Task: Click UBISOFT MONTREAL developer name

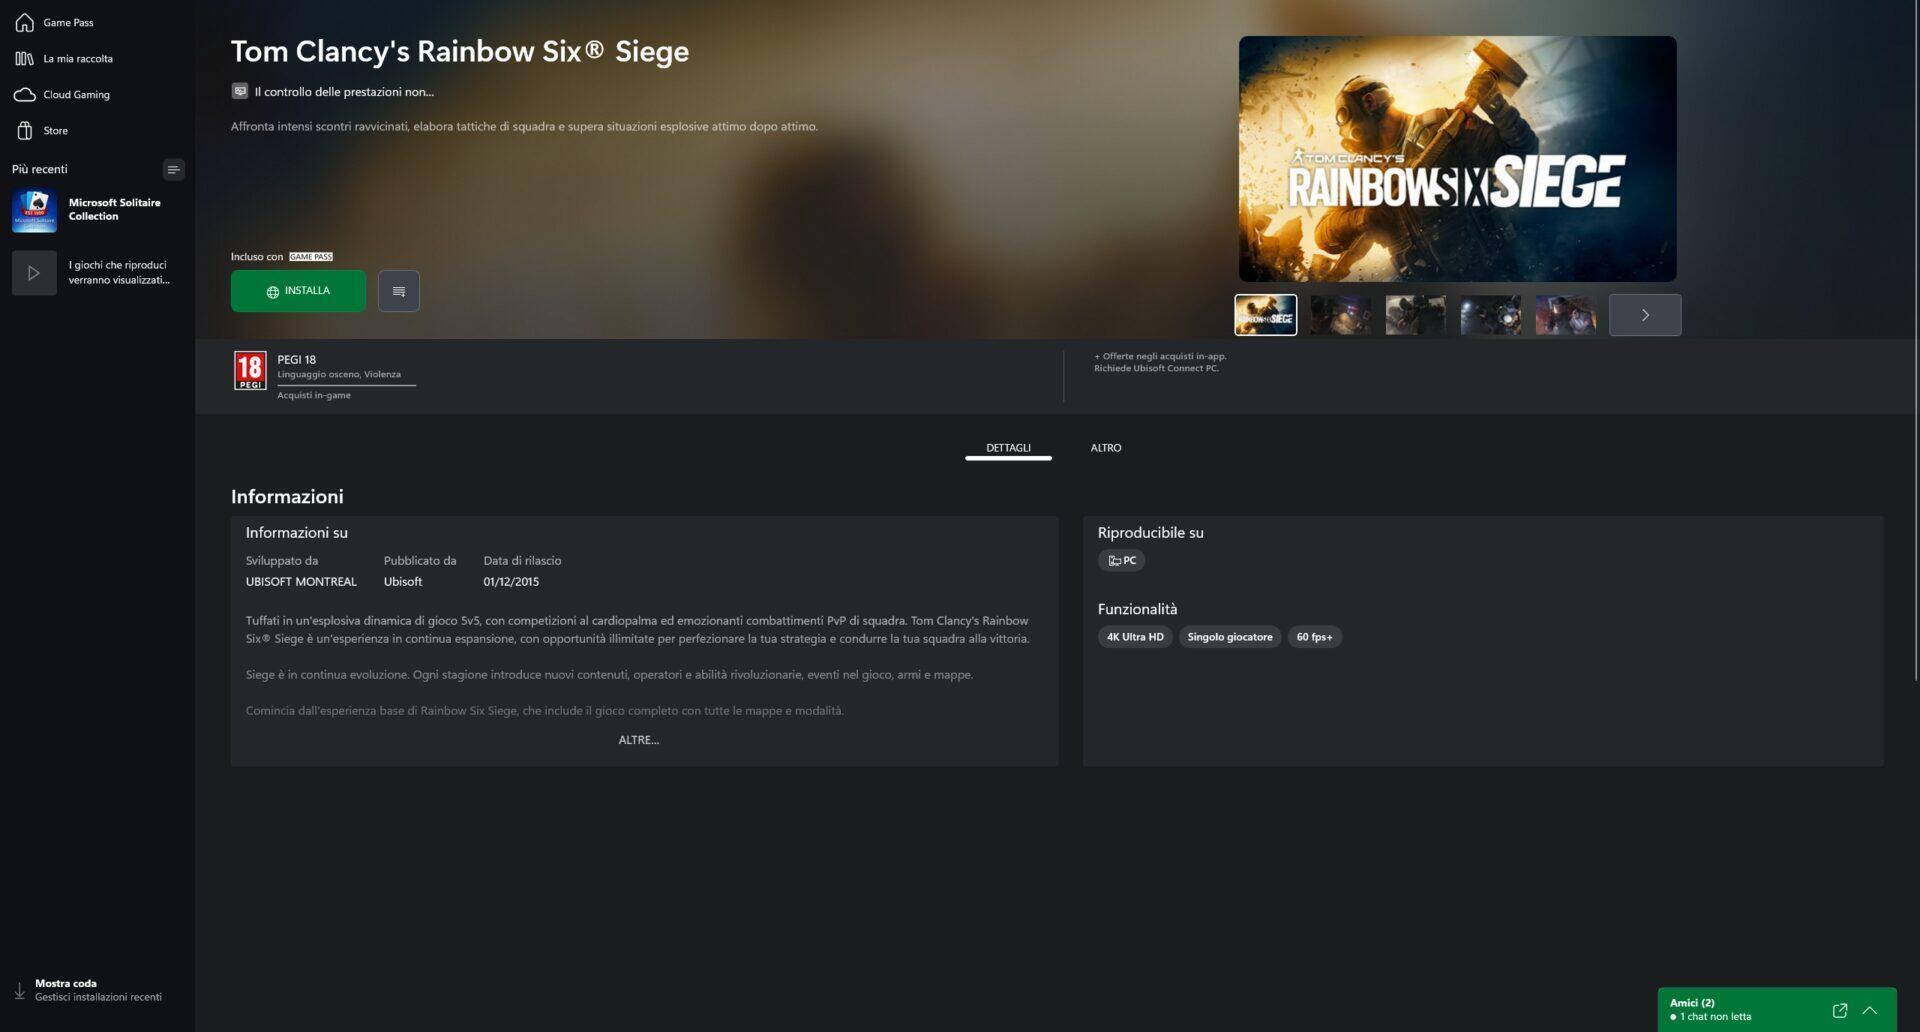Action: (x=301, y=582)
